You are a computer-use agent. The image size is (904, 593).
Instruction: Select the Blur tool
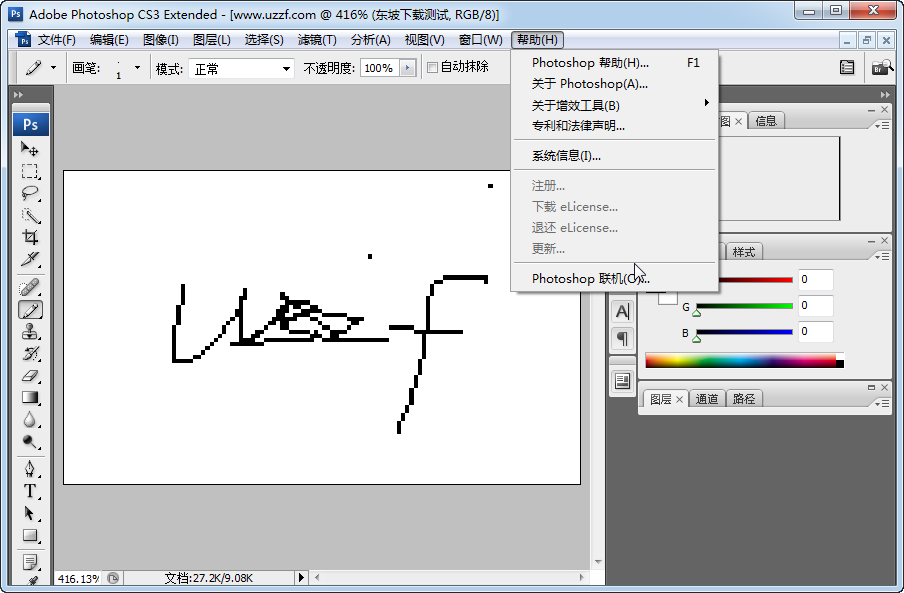tap(30, 420)
